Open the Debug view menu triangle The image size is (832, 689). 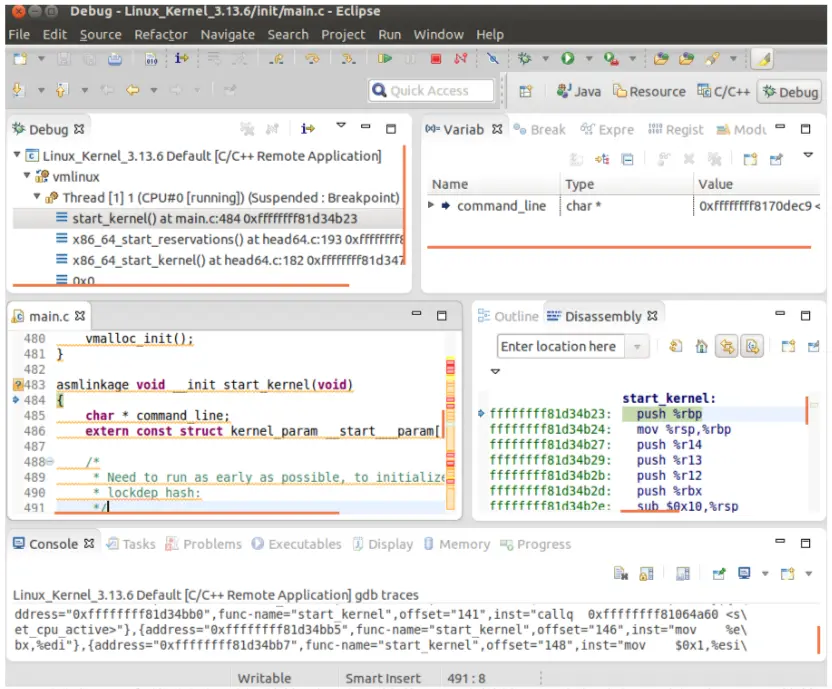click(x=341, y=126)
